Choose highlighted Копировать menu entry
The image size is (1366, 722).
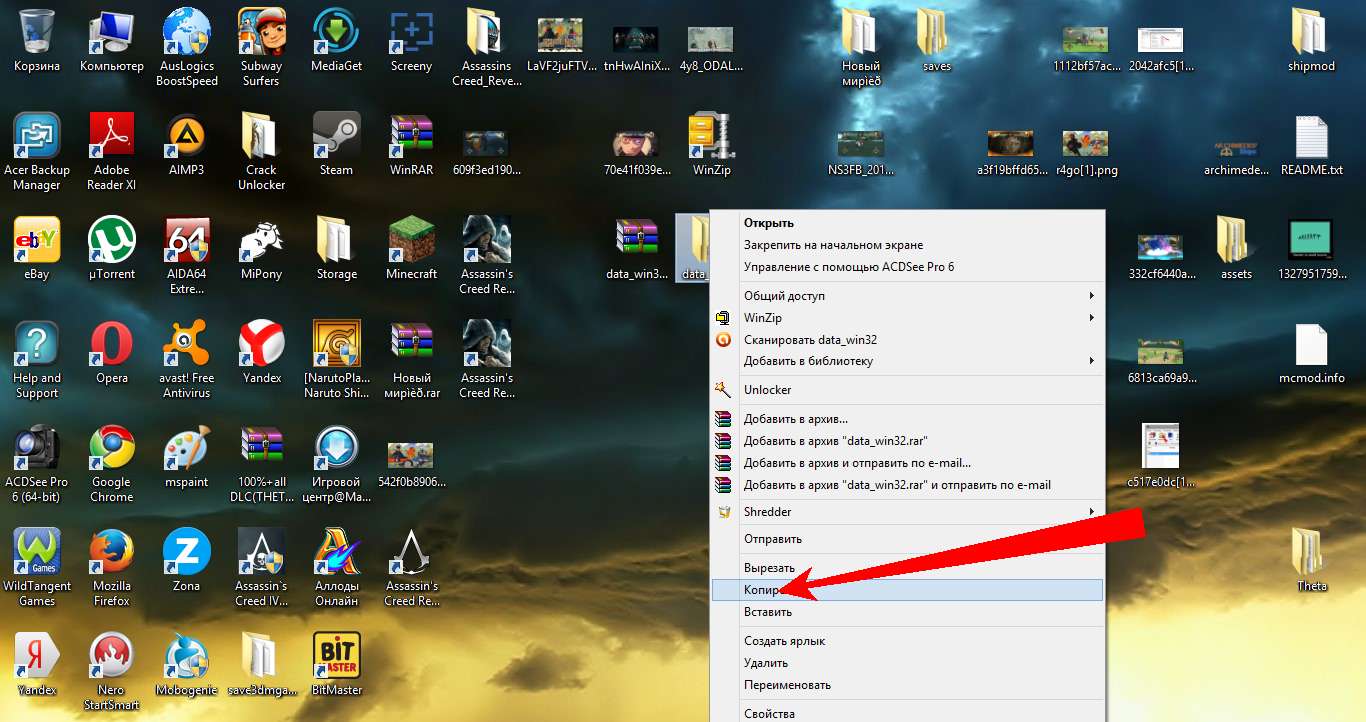[907, 590]
